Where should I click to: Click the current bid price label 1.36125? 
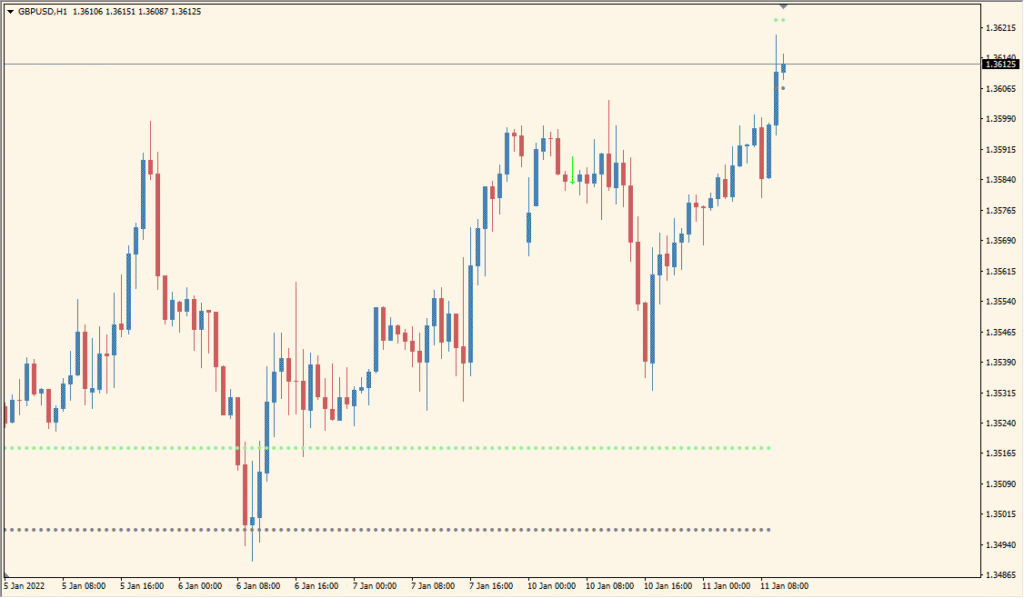[1000, 64]
